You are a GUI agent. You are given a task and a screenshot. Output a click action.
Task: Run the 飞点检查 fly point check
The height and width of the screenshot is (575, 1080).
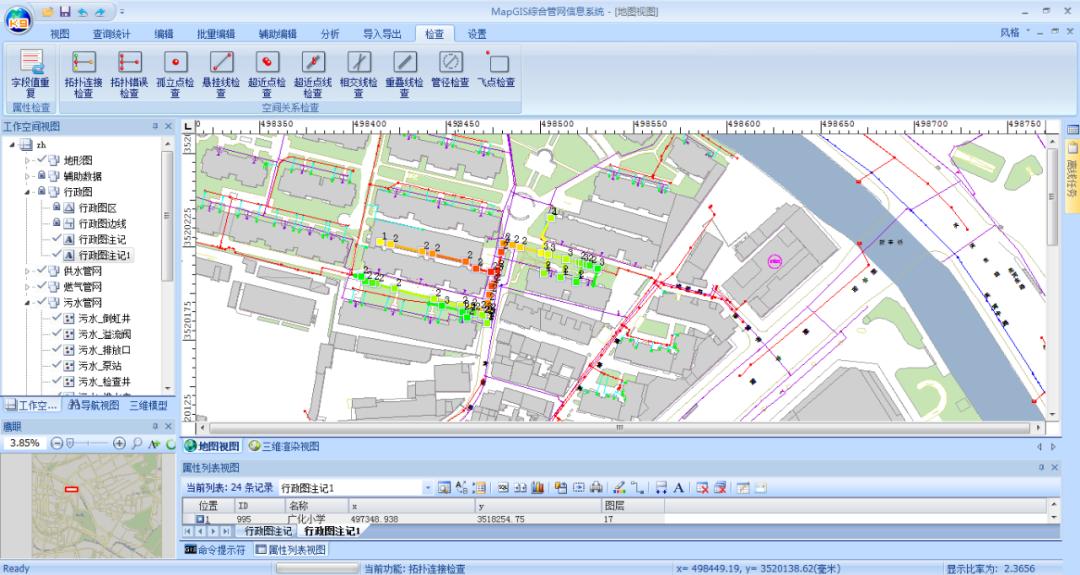(x=497, y=69)
